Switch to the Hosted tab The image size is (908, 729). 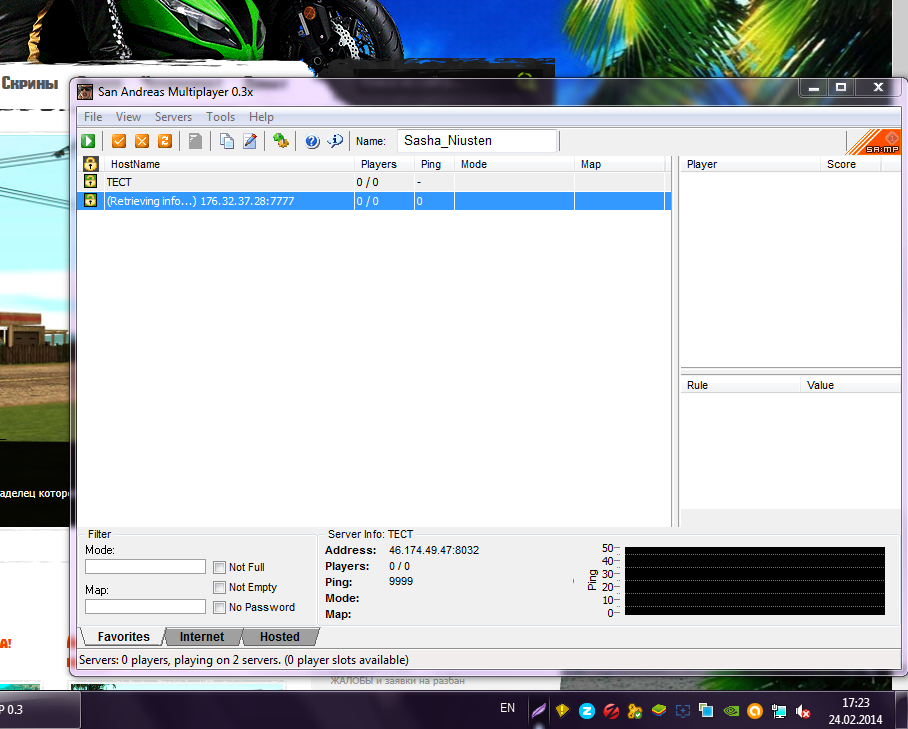(x=280, y=637)
